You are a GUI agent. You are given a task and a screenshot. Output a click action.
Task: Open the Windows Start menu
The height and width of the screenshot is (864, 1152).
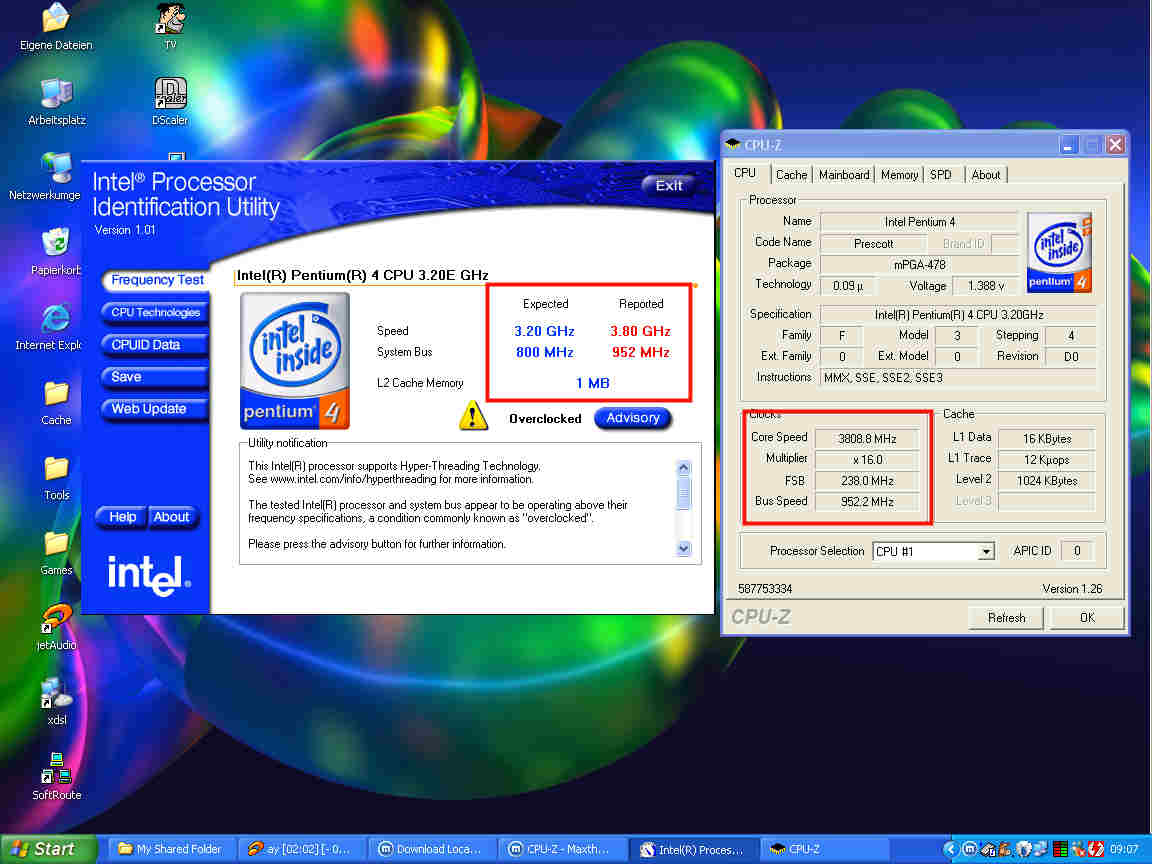point(48,849)
